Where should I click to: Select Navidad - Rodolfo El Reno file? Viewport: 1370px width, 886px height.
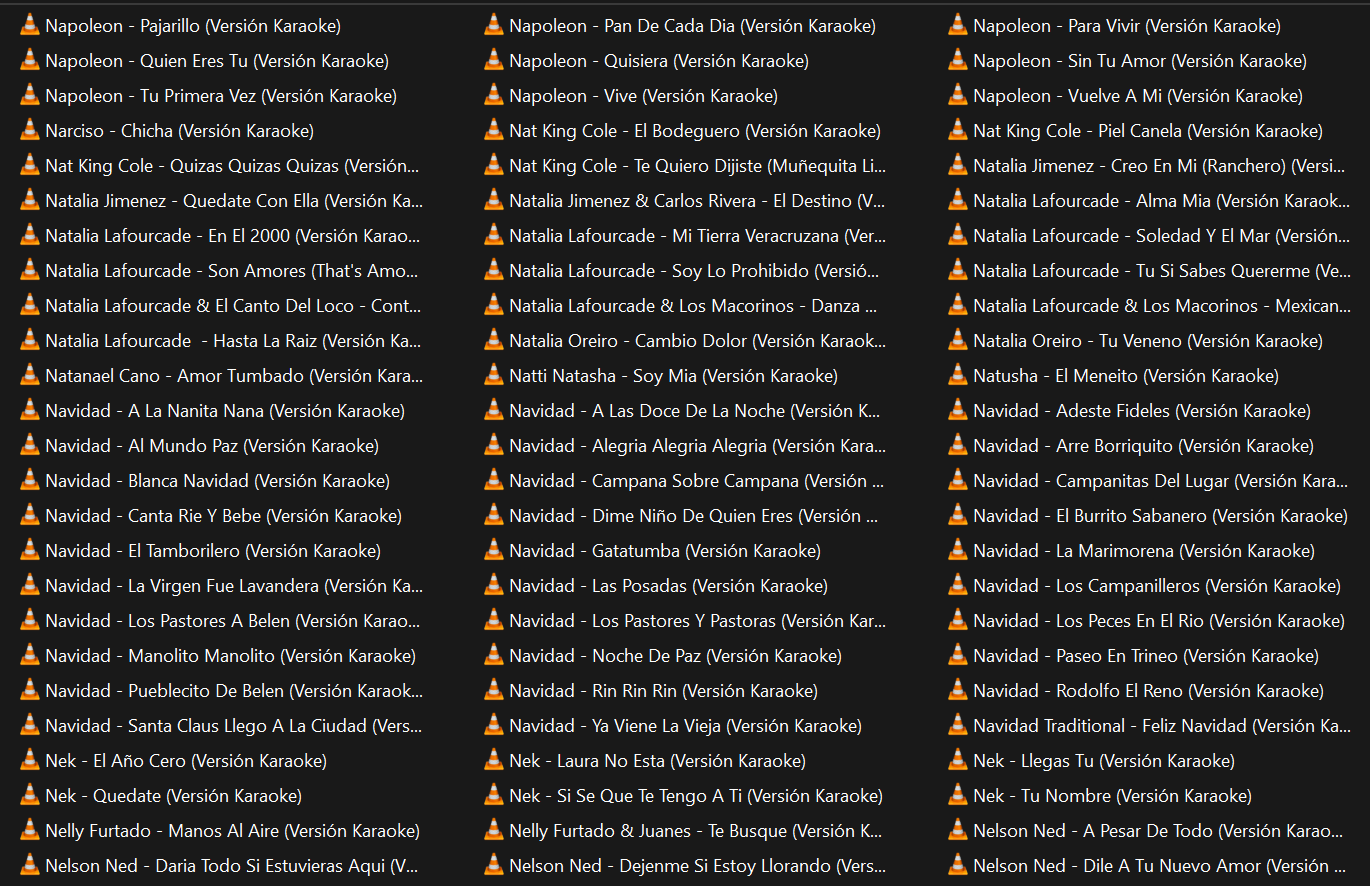tap(1147, 691)
